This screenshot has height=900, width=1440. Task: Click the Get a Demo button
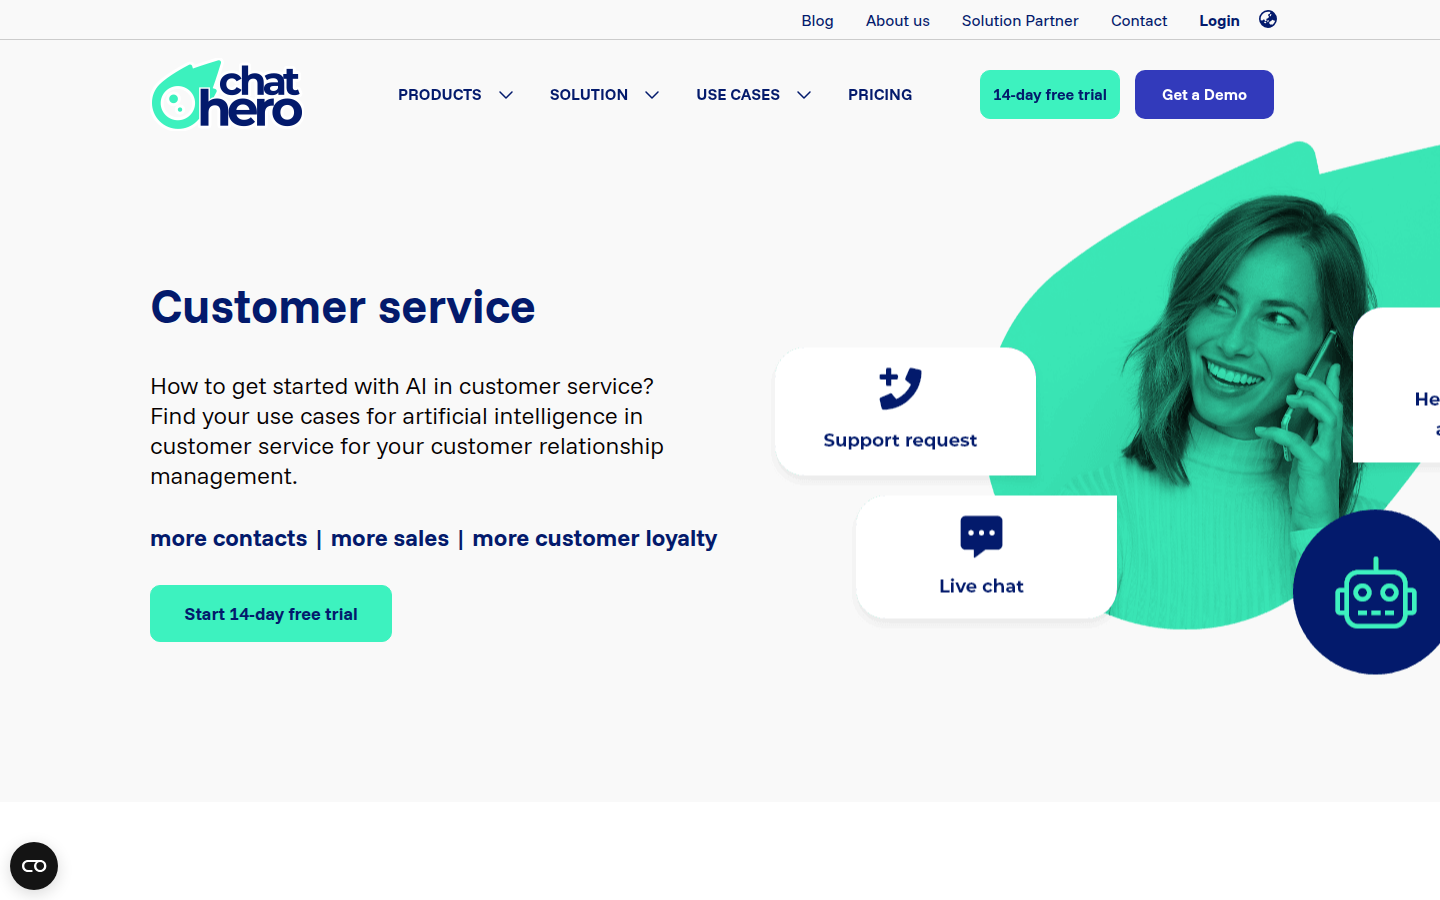pos(1204,95)
